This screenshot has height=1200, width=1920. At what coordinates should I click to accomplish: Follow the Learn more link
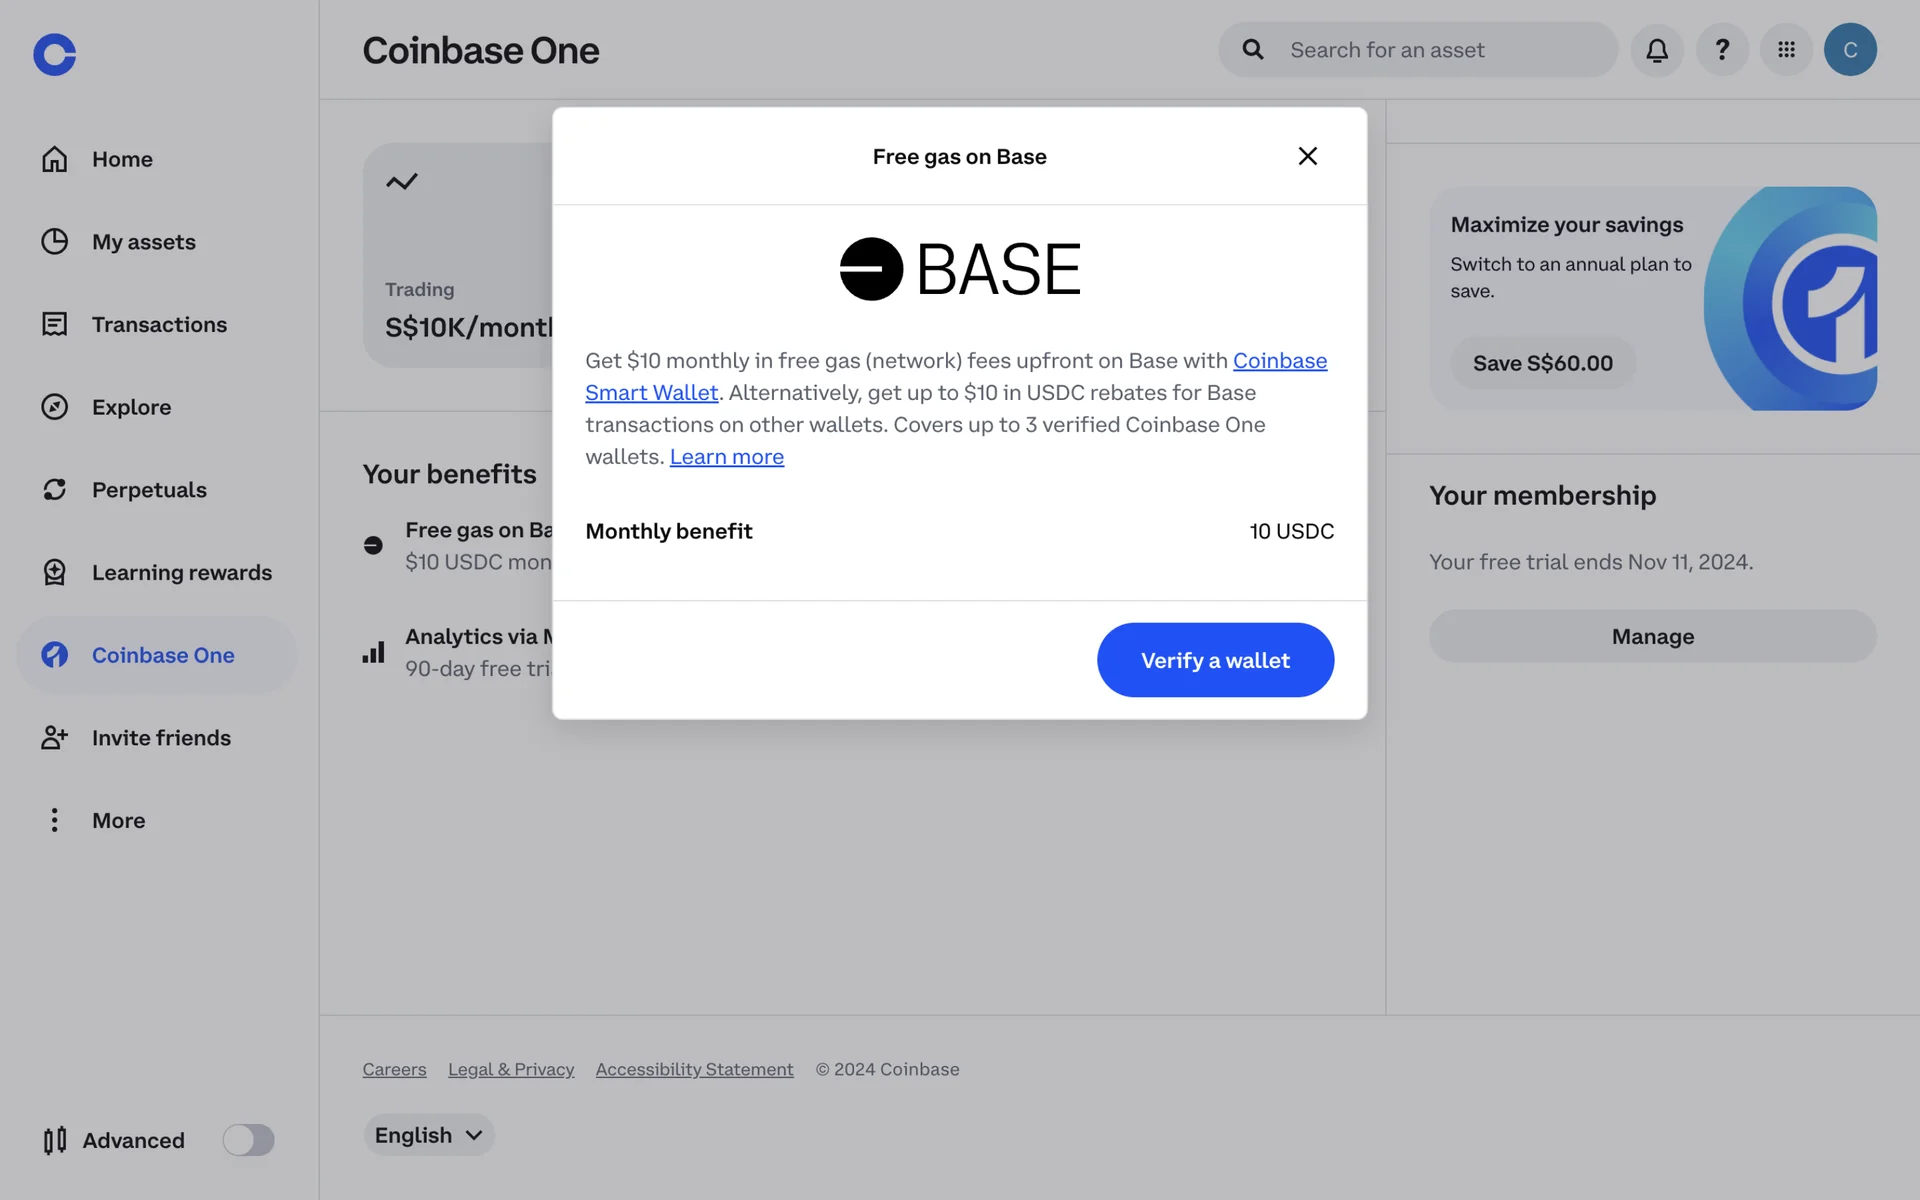[727, 457]
